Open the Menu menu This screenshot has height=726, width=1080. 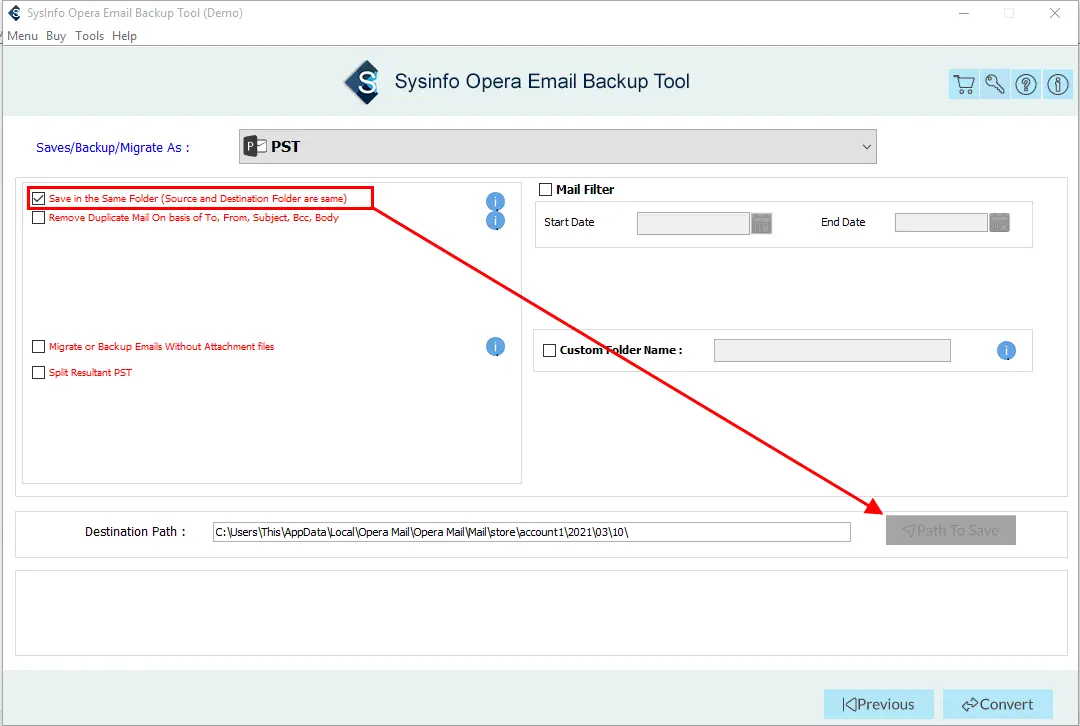click(x=22, y=36)
